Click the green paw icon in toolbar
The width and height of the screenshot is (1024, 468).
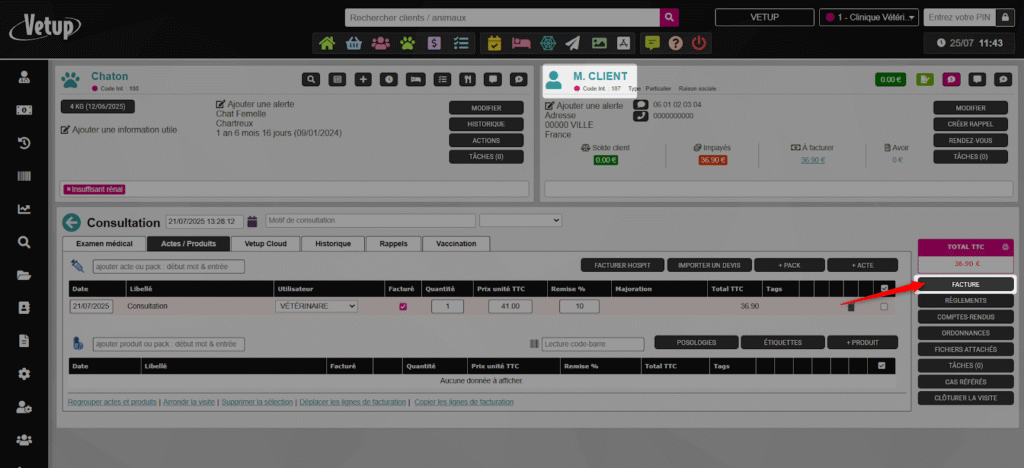[x=408, y=43]
